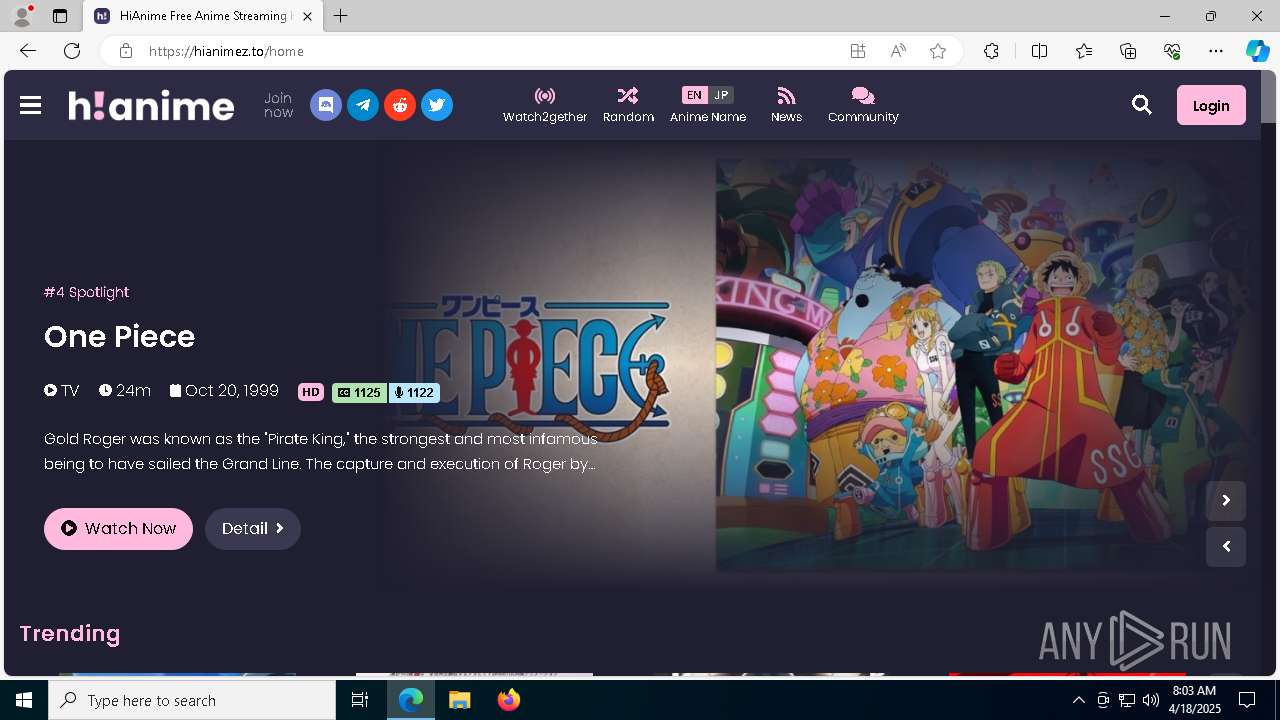
Task: Open File Explorer from taskbar
Action: [459, 700]
